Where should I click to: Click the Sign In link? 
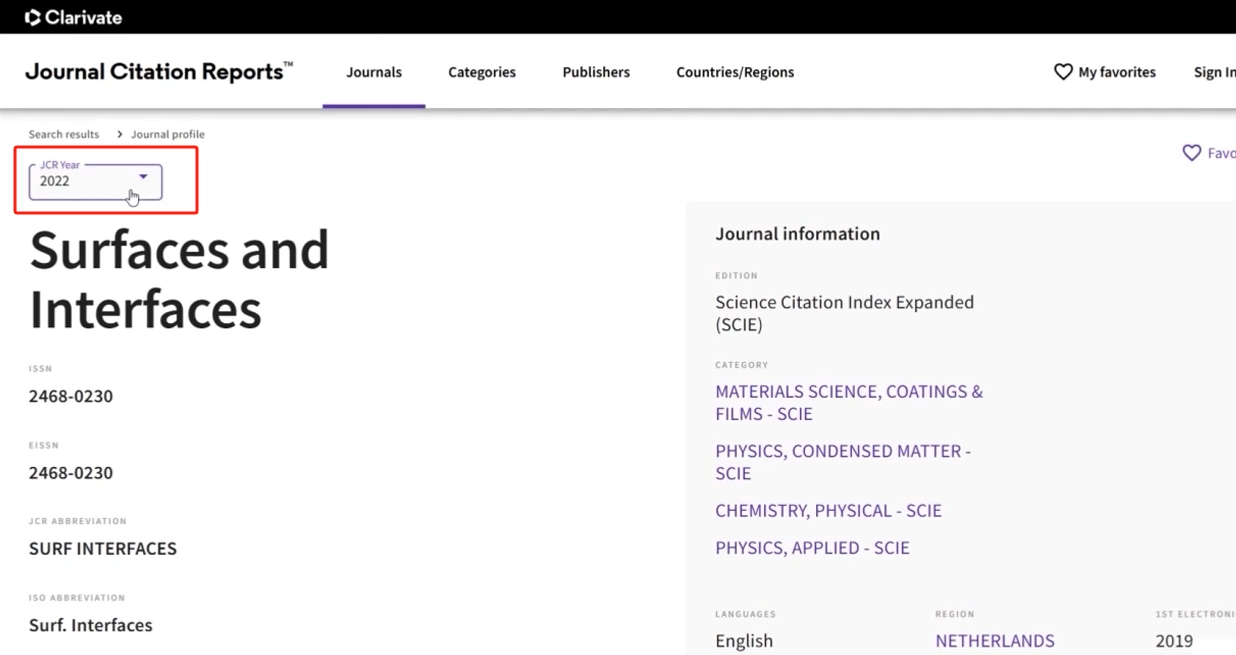pyautogui.click(x=1214, y=72)
